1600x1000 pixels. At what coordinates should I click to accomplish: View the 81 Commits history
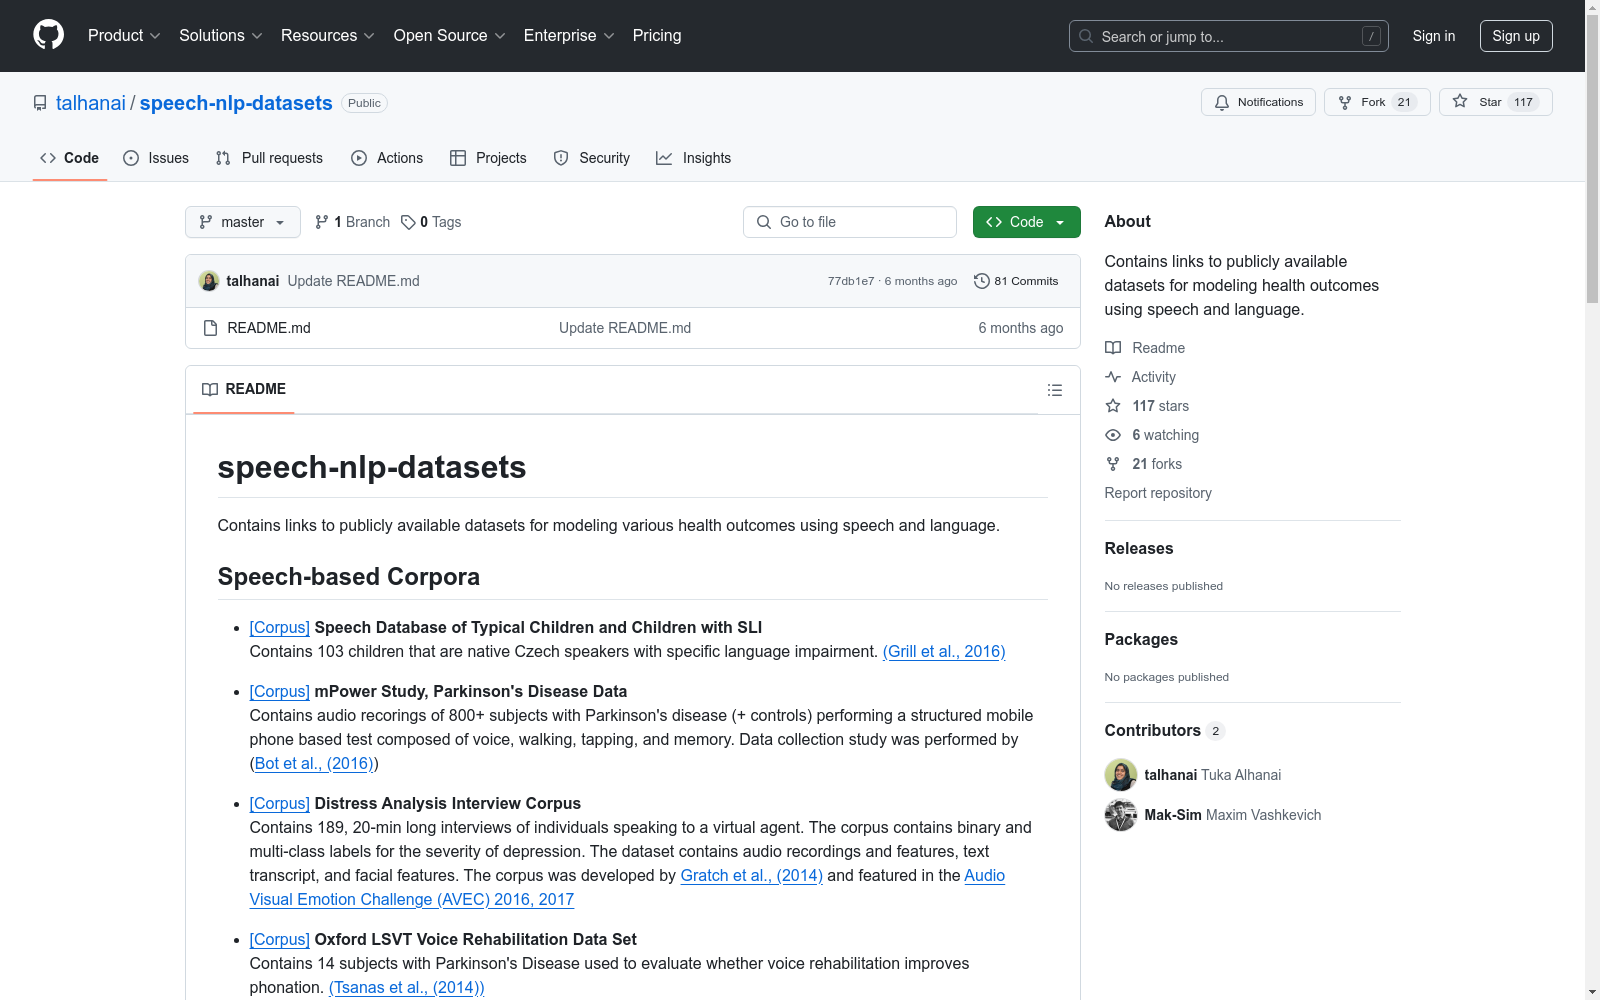click(x=1016, y=281)
